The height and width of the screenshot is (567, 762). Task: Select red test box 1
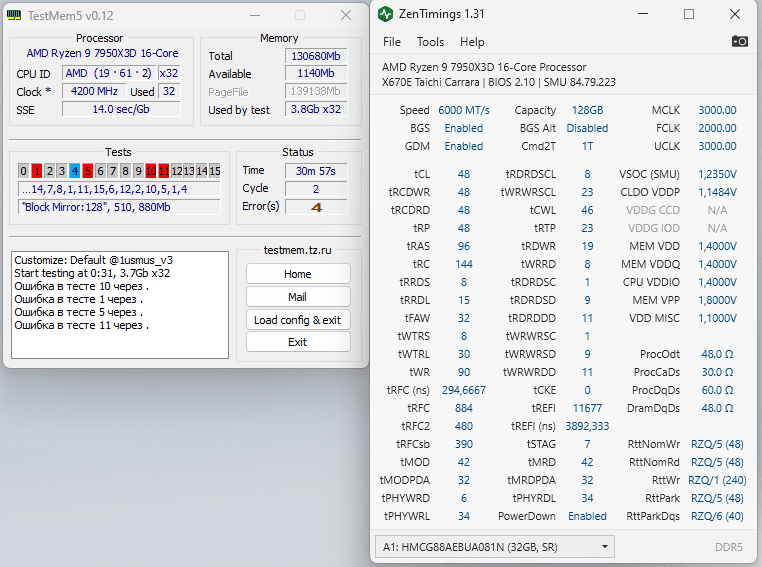click(36, 171)
